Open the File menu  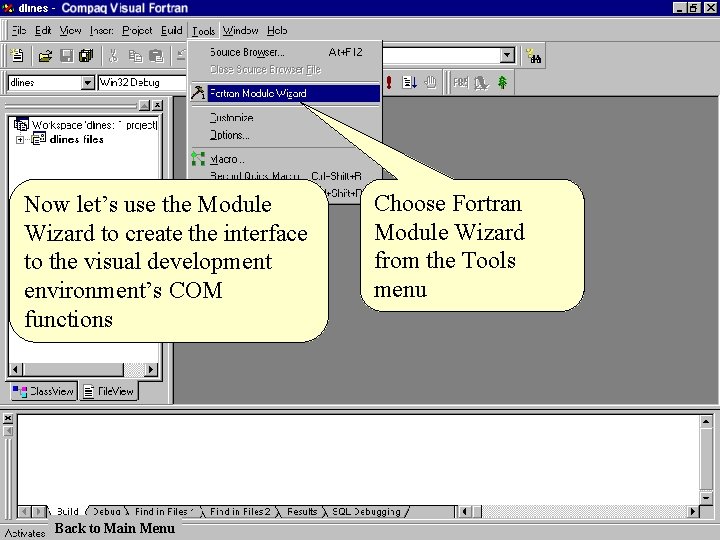coord(18,30)
